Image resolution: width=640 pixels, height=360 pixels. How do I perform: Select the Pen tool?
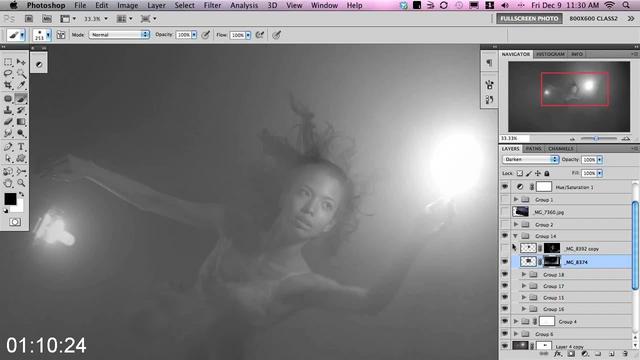[8, 147]
